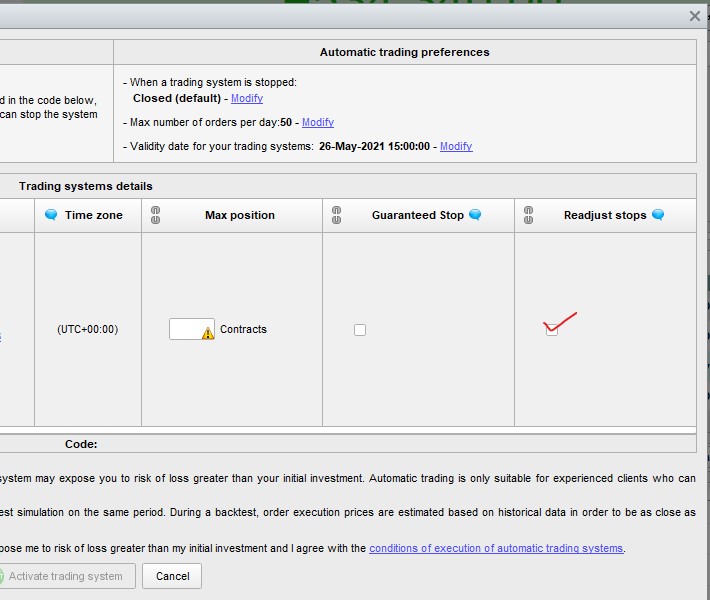The image size is (710, 600).
Task: Click the Time zone column header
Action: point(93,215)
